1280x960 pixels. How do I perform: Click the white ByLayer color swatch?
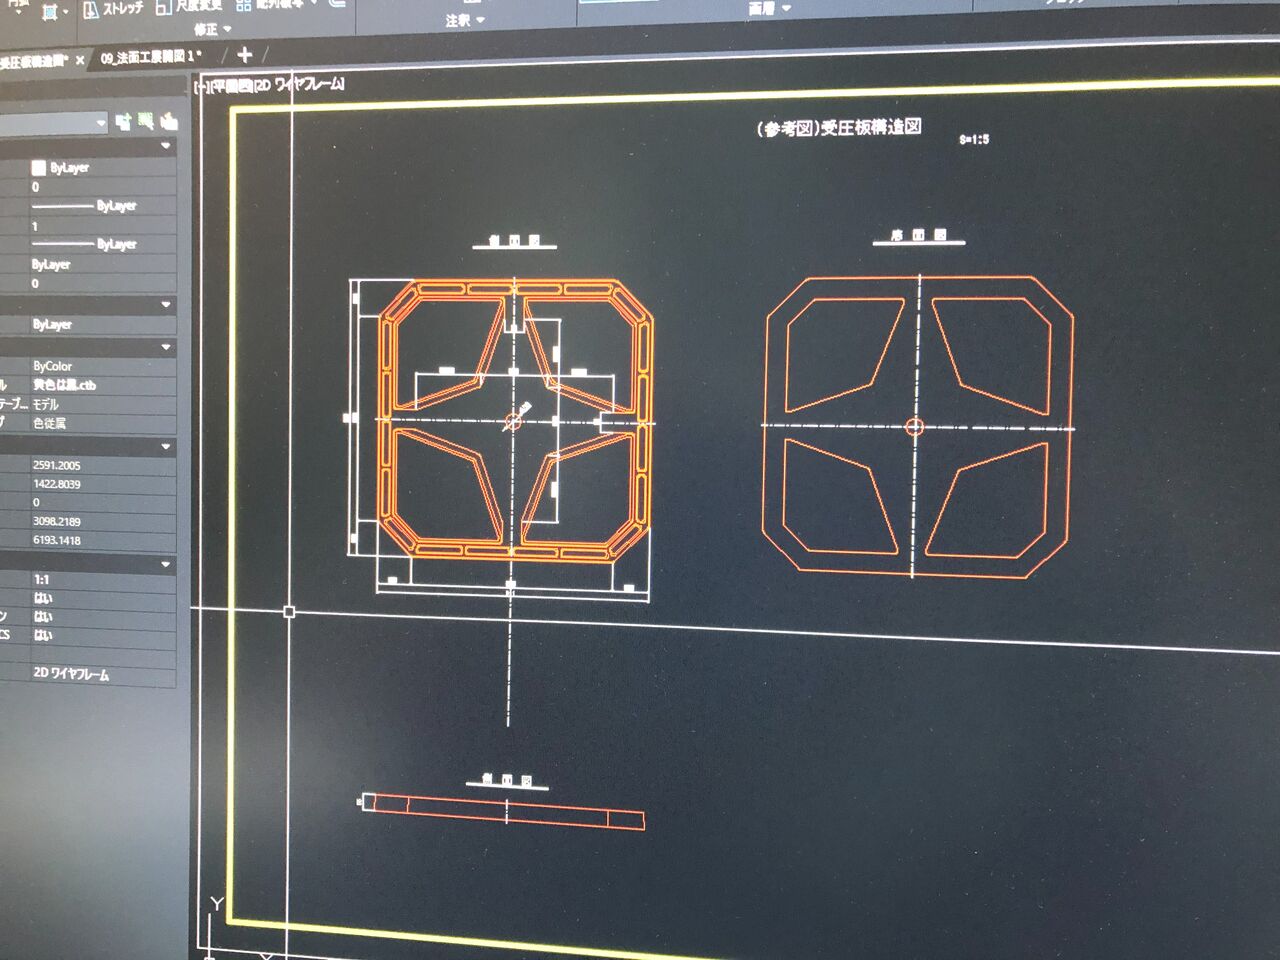tap(39, 168)
